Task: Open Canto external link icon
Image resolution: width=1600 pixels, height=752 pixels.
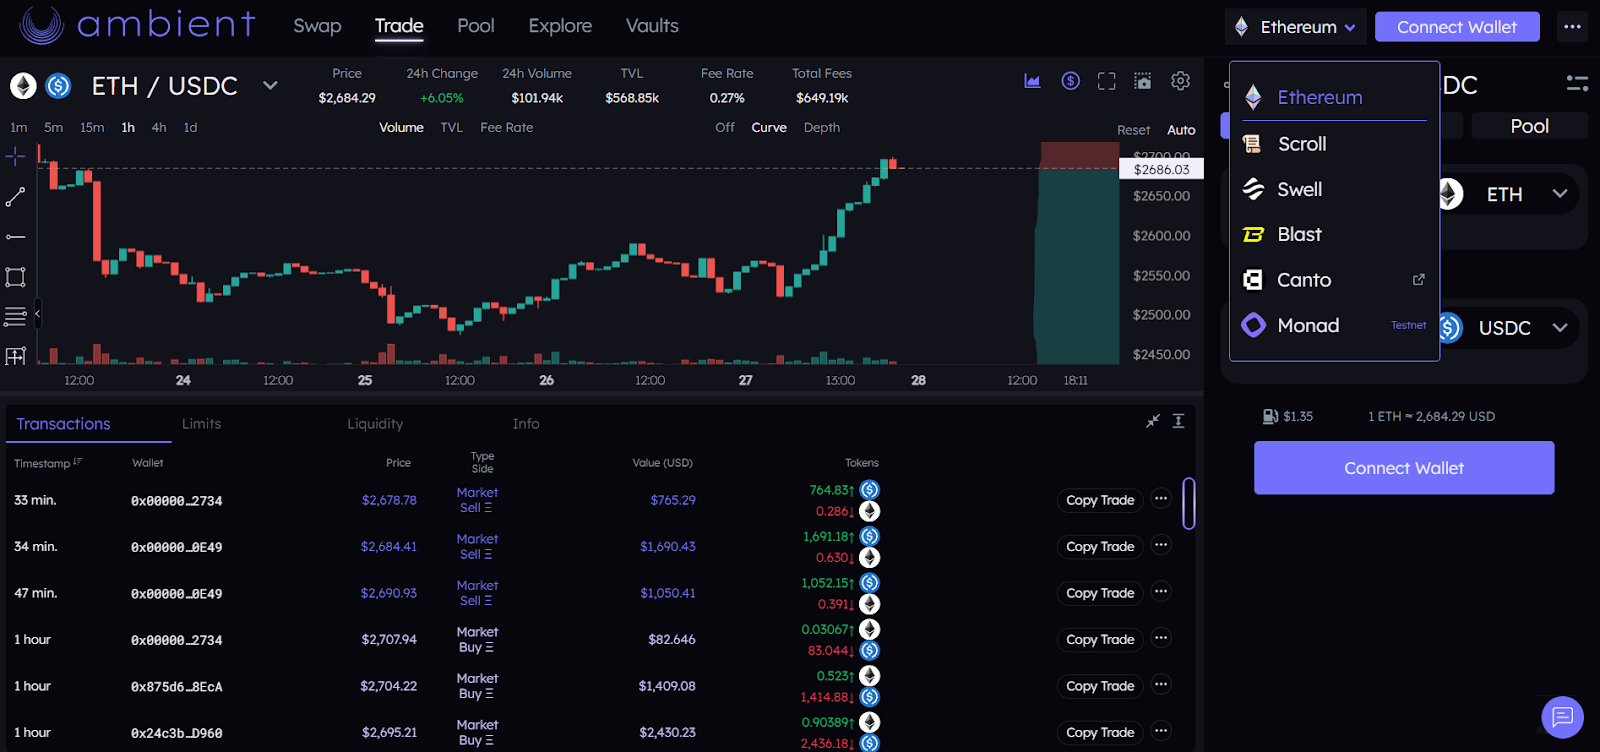Action: coord(1418,280)
